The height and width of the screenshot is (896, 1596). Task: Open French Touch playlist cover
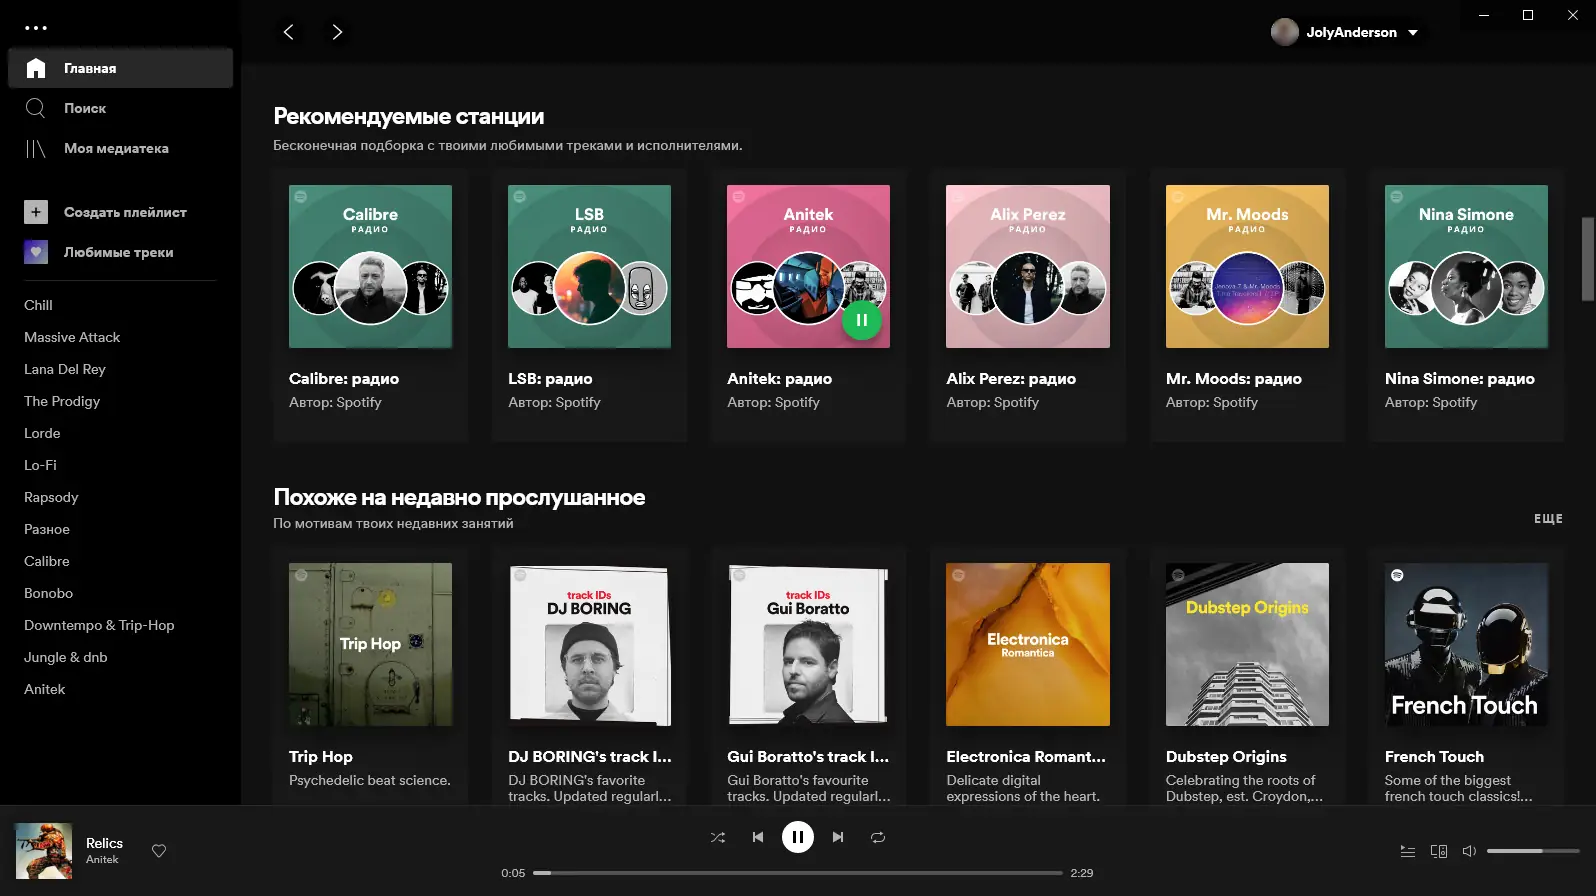pos(1466,644)
